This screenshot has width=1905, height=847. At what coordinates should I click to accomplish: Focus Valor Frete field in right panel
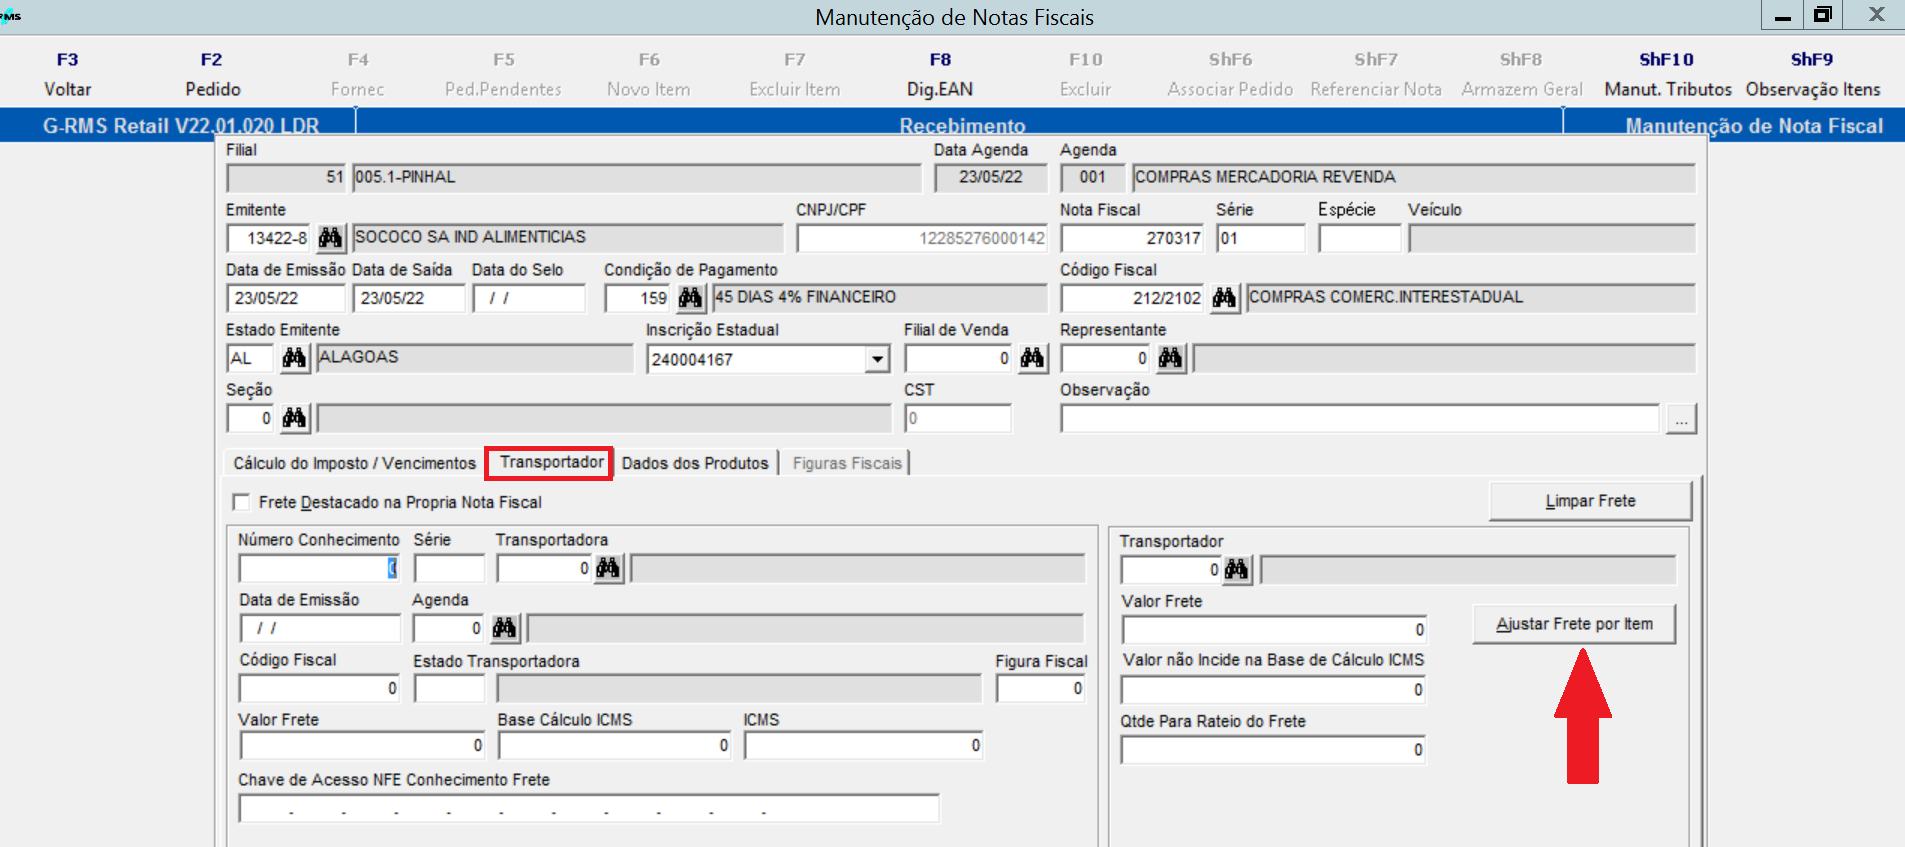(x=1274, y=630)
